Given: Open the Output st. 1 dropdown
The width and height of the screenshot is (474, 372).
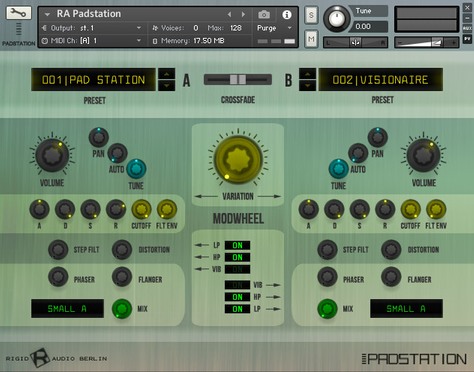Looking at the screenshot, I should tap(139, 28).
